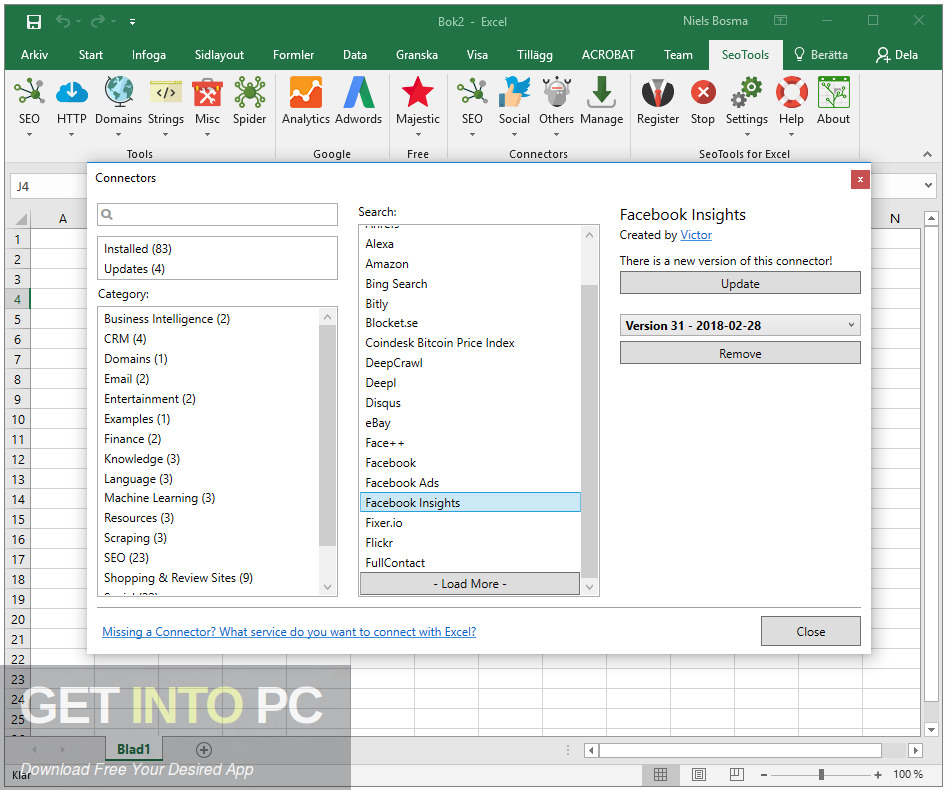Select the Blad1 sheet tab
Screen dimensions: 948x790
134,750
